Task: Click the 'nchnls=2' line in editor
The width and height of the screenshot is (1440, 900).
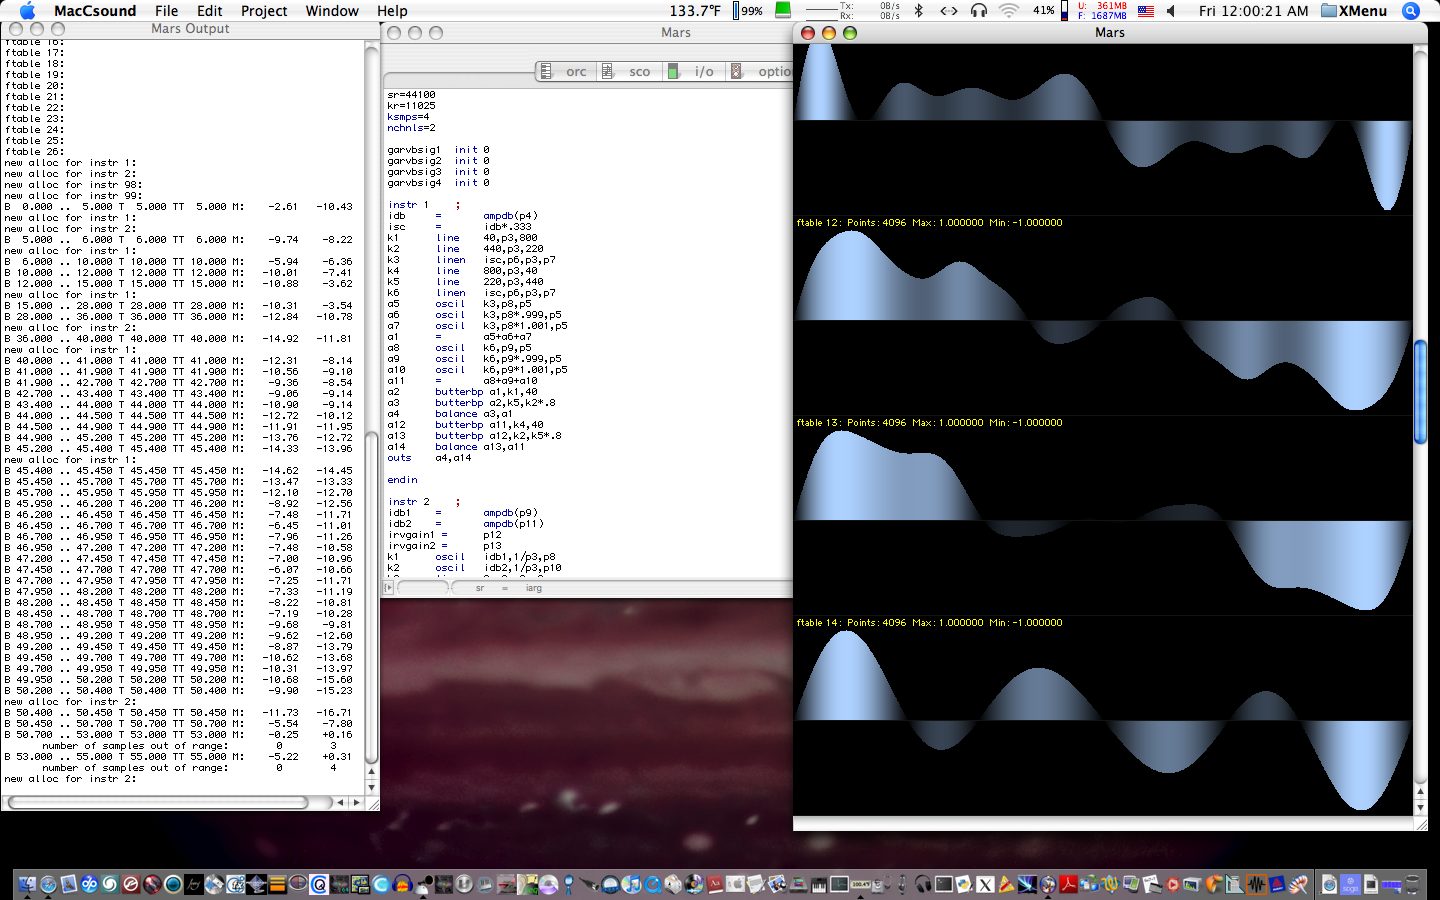Action: pyautogui.click(x=411, y=128)
